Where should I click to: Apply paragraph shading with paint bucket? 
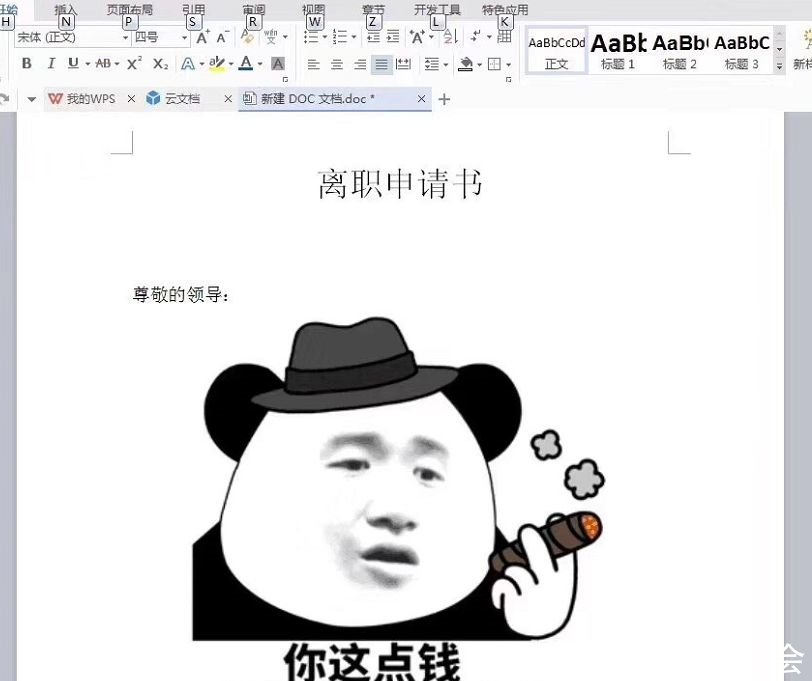pyautogui.click(x=466, y=64)
